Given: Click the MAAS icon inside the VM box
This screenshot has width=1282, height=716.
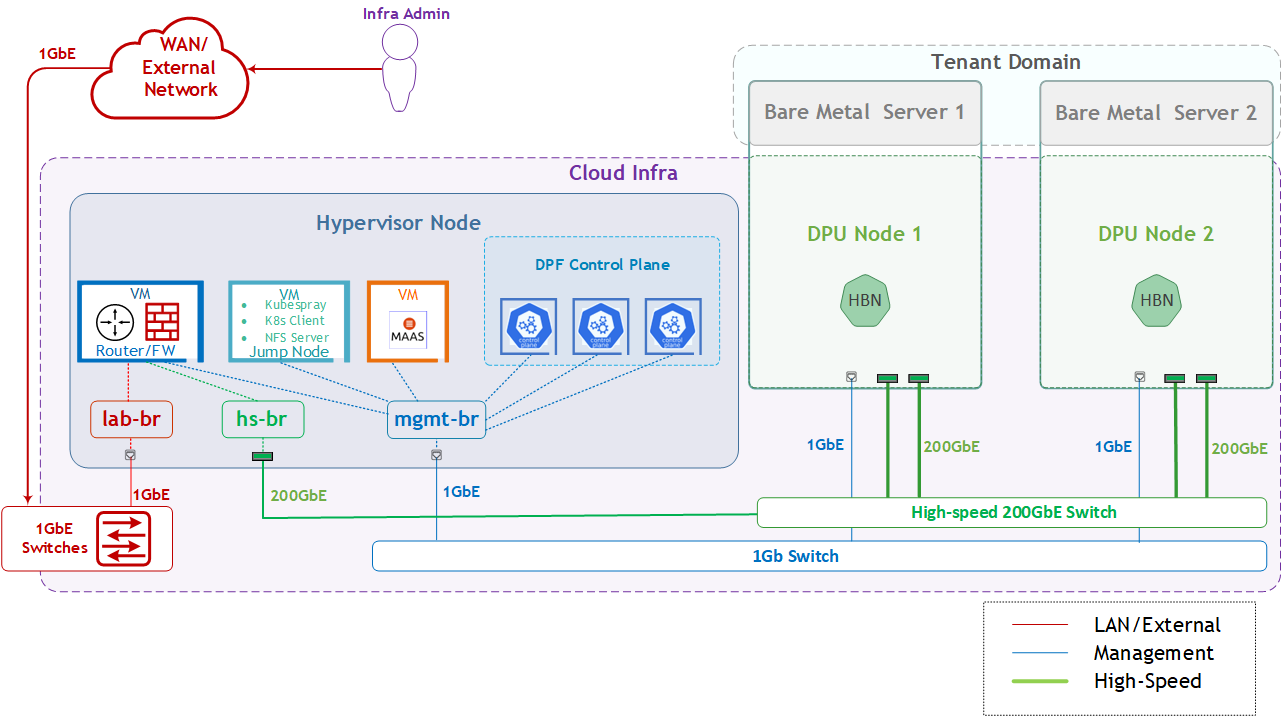Looking at the screenshot, I should [x=406, y=327].
